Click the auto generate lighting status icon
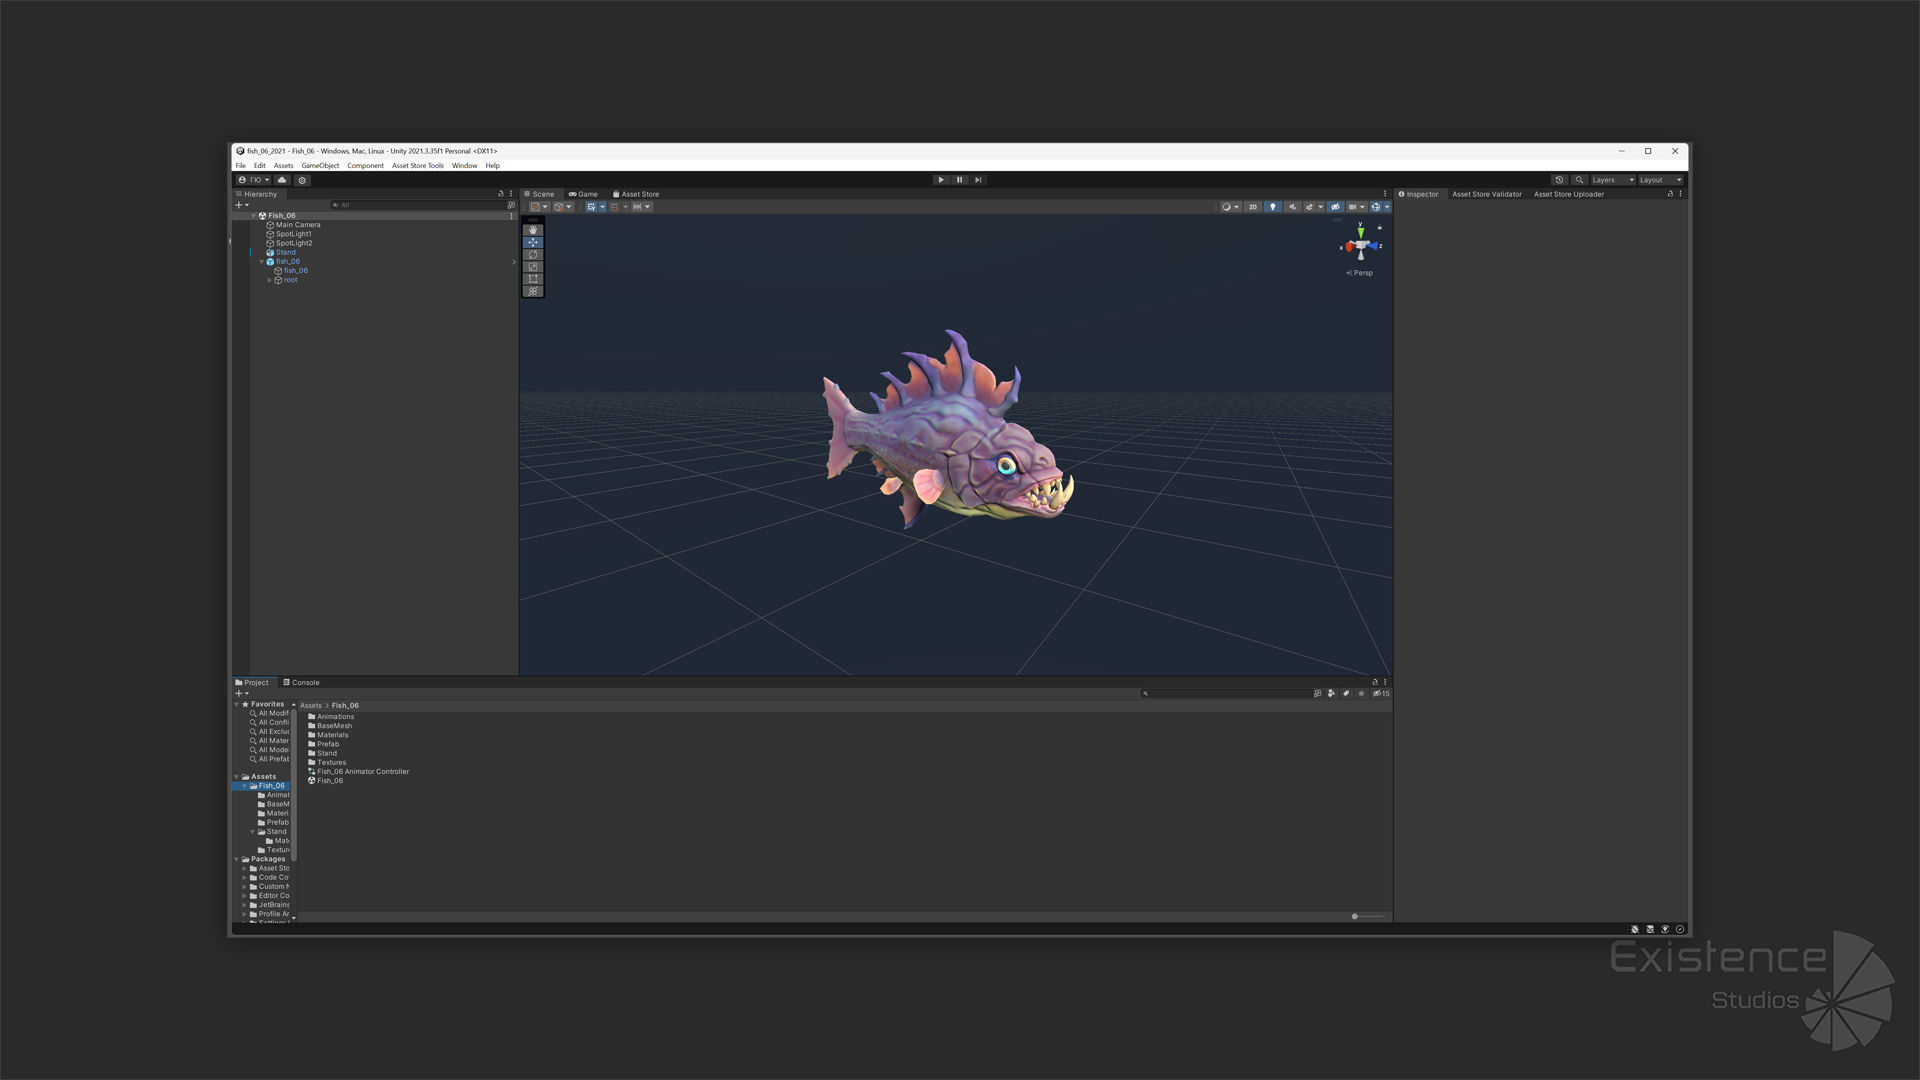Image resolution: width=1920 pixels, height=1080 pixels. point(1665,929)
